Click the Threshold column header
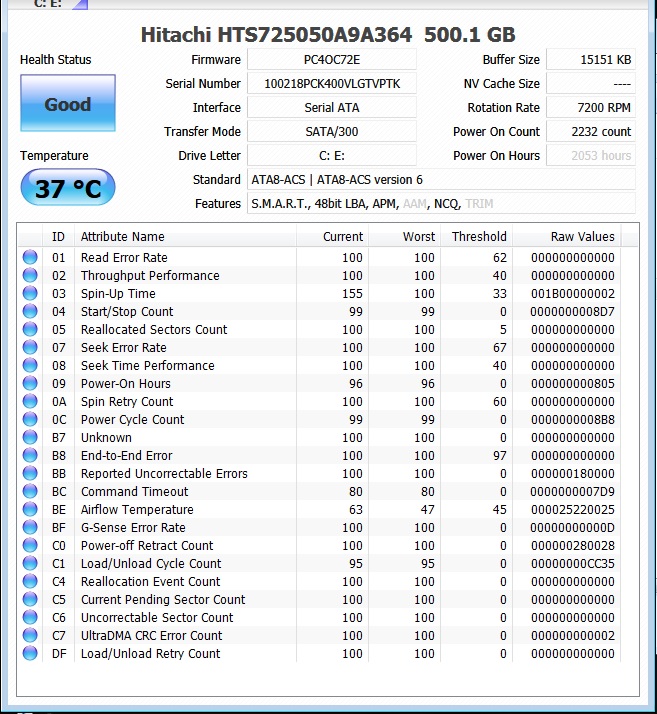Viewport: 657px width, 714px height. [x=476, y=236]
